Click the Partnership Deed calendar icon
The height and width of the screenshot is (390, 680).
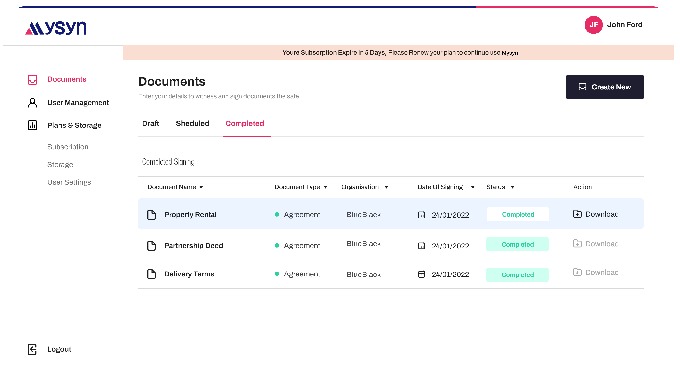point(421,246)
